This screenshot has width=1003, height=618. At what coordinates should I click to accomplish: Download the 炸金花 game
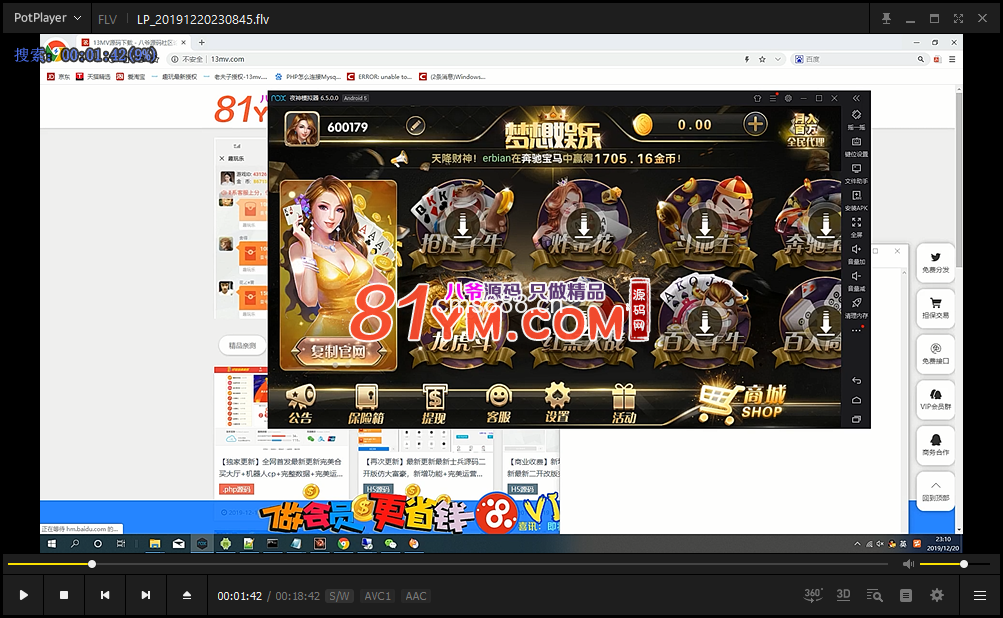click(x=583, y=225)
